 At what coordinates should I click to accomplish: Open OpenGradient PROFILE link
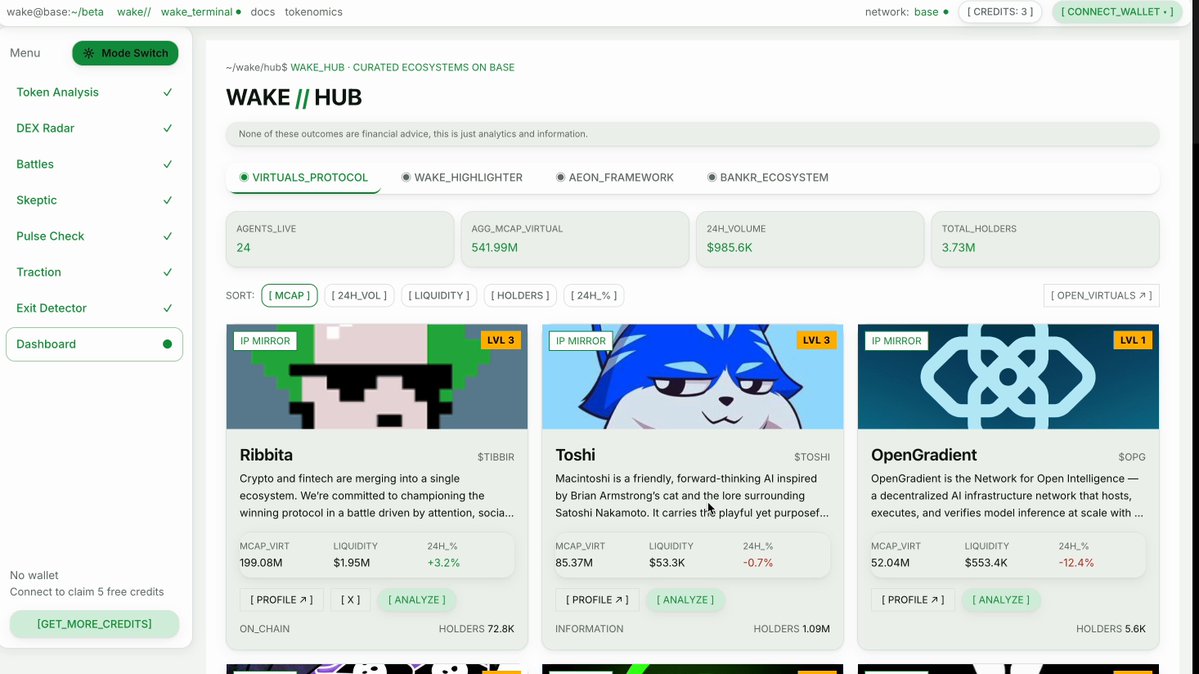pyautogui.click(x=913, y=600)
